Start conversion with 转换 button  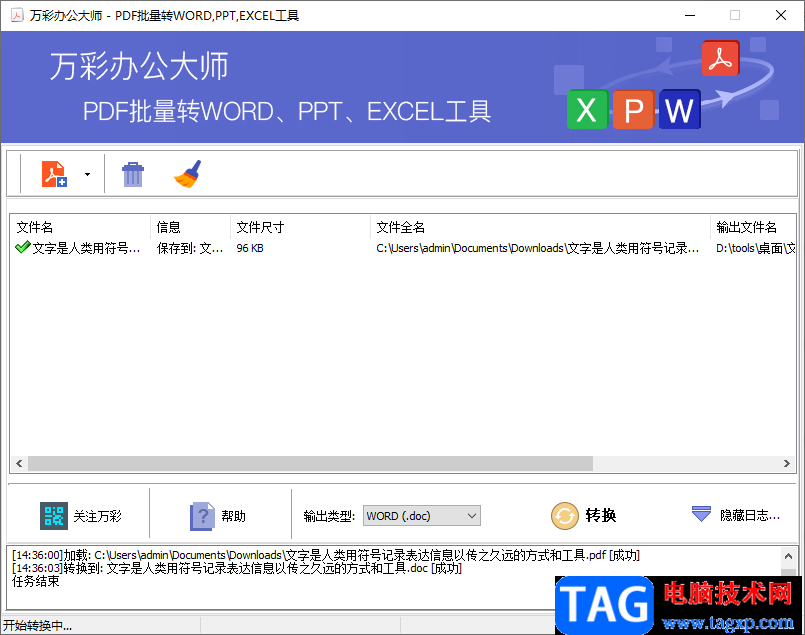pyautogui.click(x=601, y=515)
